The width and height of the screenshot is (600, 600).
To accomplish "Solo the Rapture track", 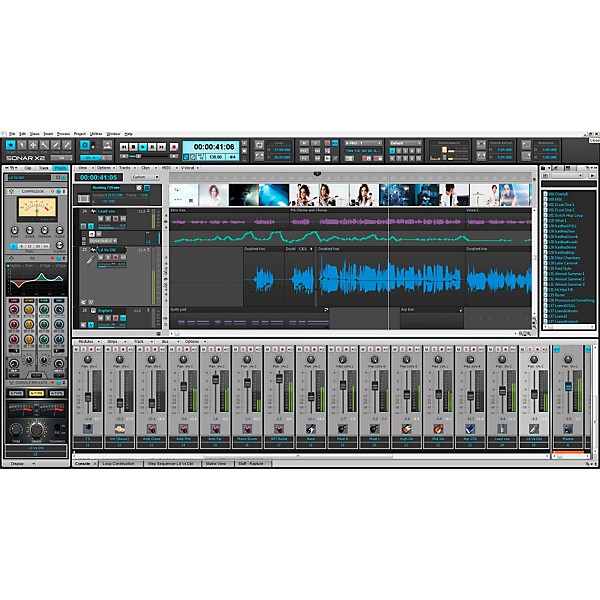I will [108, 318].
